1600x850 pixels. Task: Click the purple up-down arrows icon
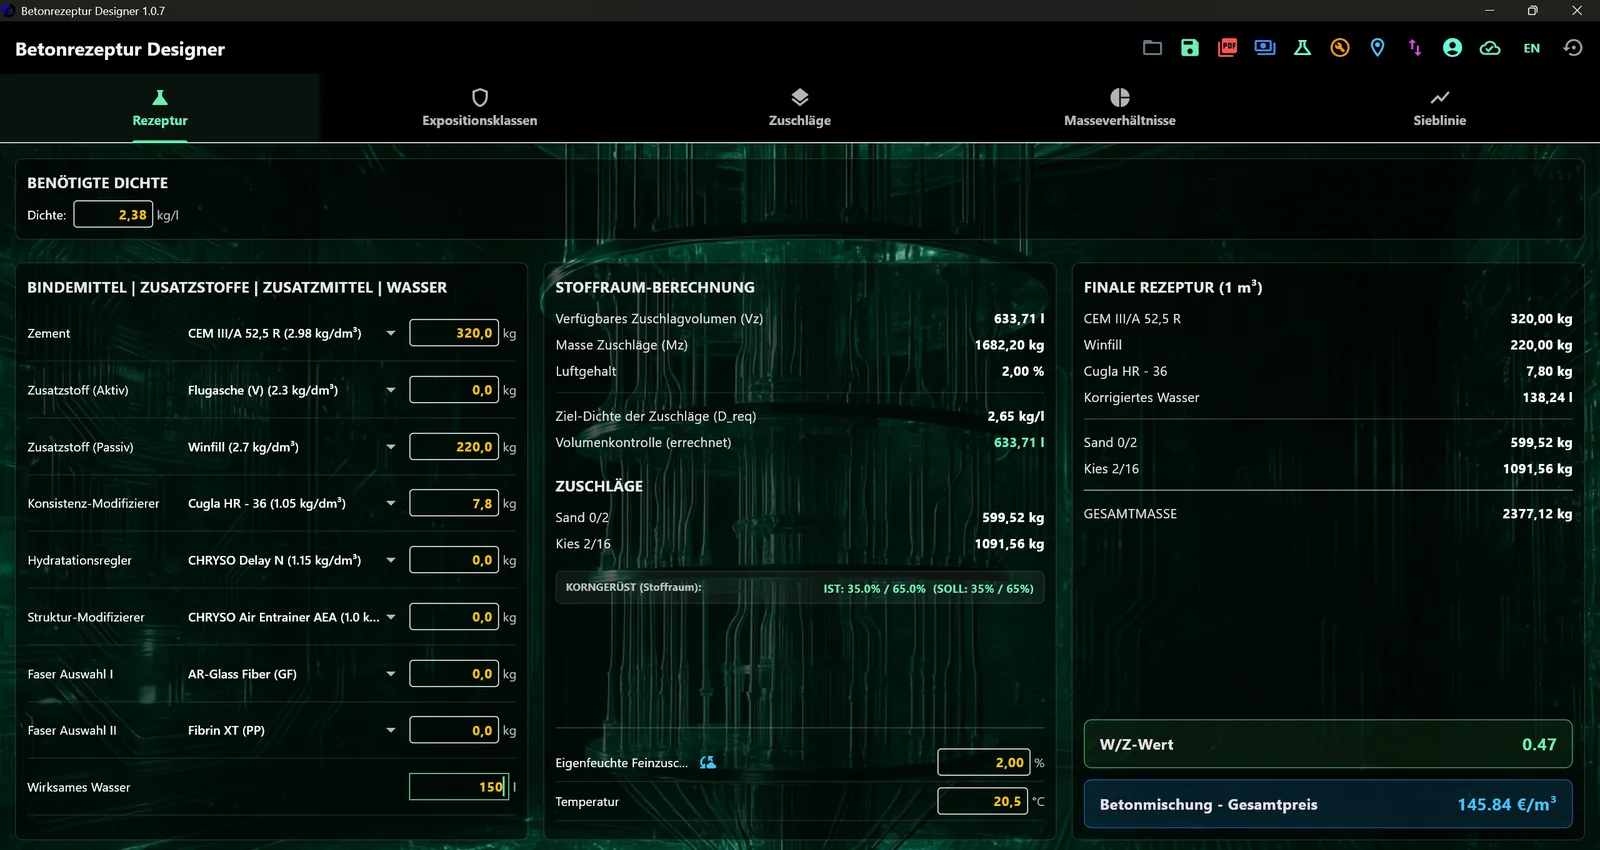click(x=1414, y=48)
